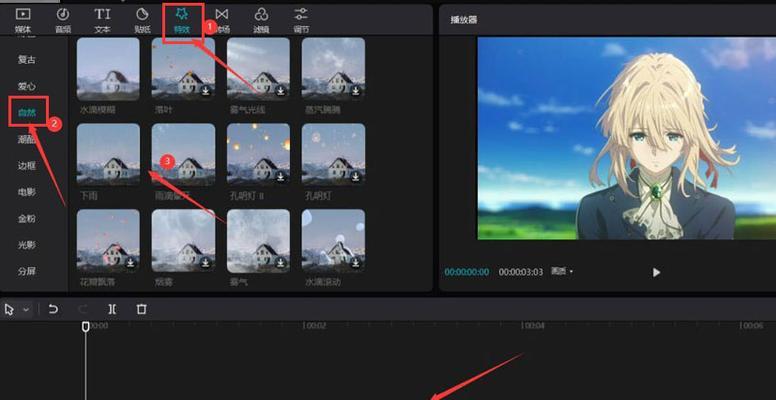The height and width of the screenshot is (400, 776).
Task: Open the preview quality dropdown
Action: pyautogui.click(x=562, y=271)
